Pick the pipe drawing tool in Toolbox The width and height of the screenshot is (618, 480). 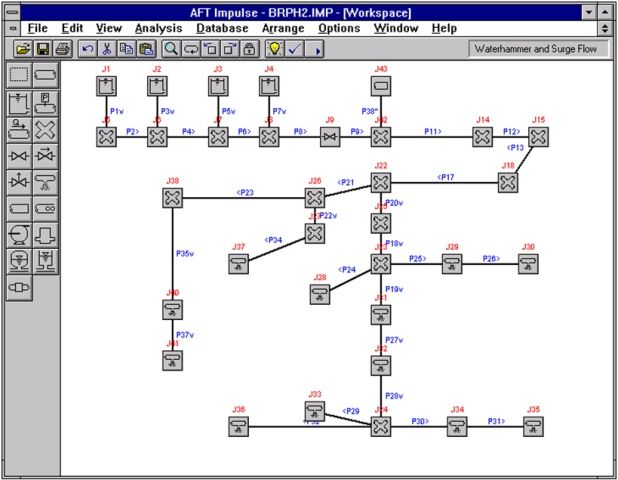(x=45, y=74)
